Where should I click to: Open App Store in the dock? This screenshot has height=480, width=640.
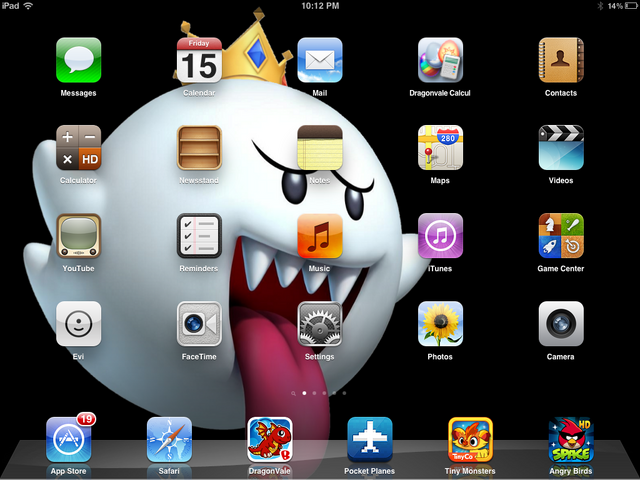pyautogui.click(x=69, y=440)
